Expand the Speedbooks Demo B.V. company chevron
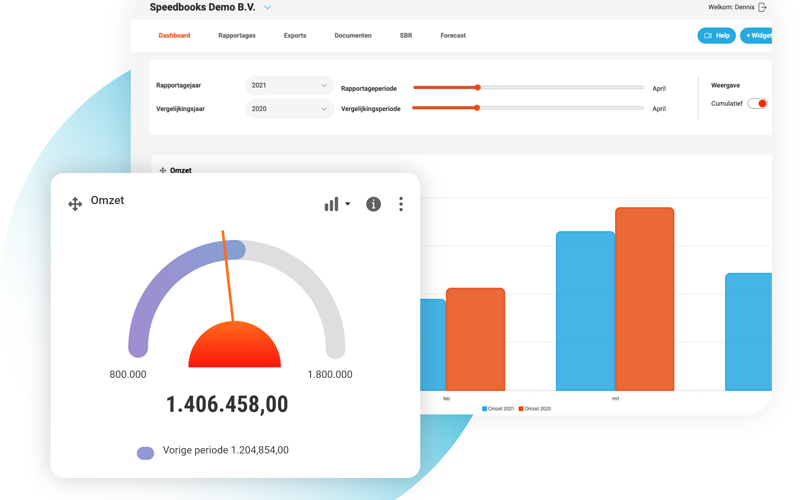 click(x=268, y=7)
